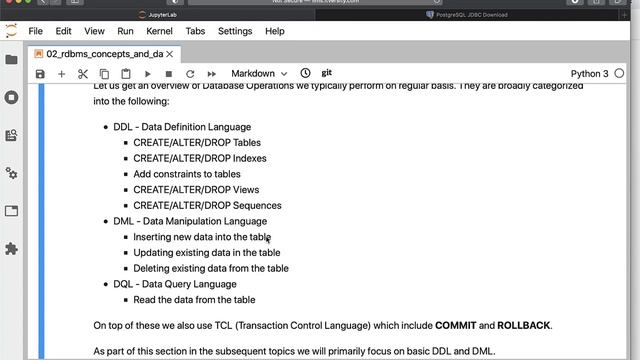This screenshot has height=360, width=640.
Task: Click the browser address bar
Action: point(316,2)
